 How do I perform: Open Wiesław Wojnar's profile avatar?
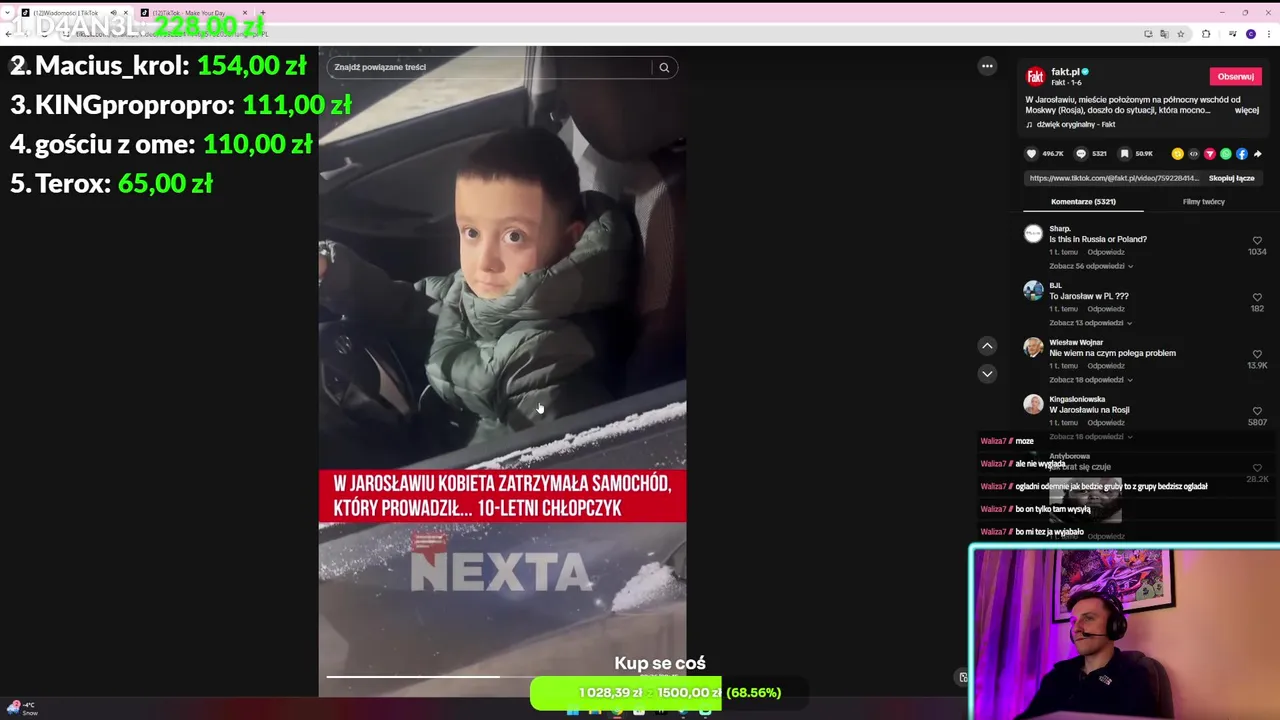tap(1033, 347)
